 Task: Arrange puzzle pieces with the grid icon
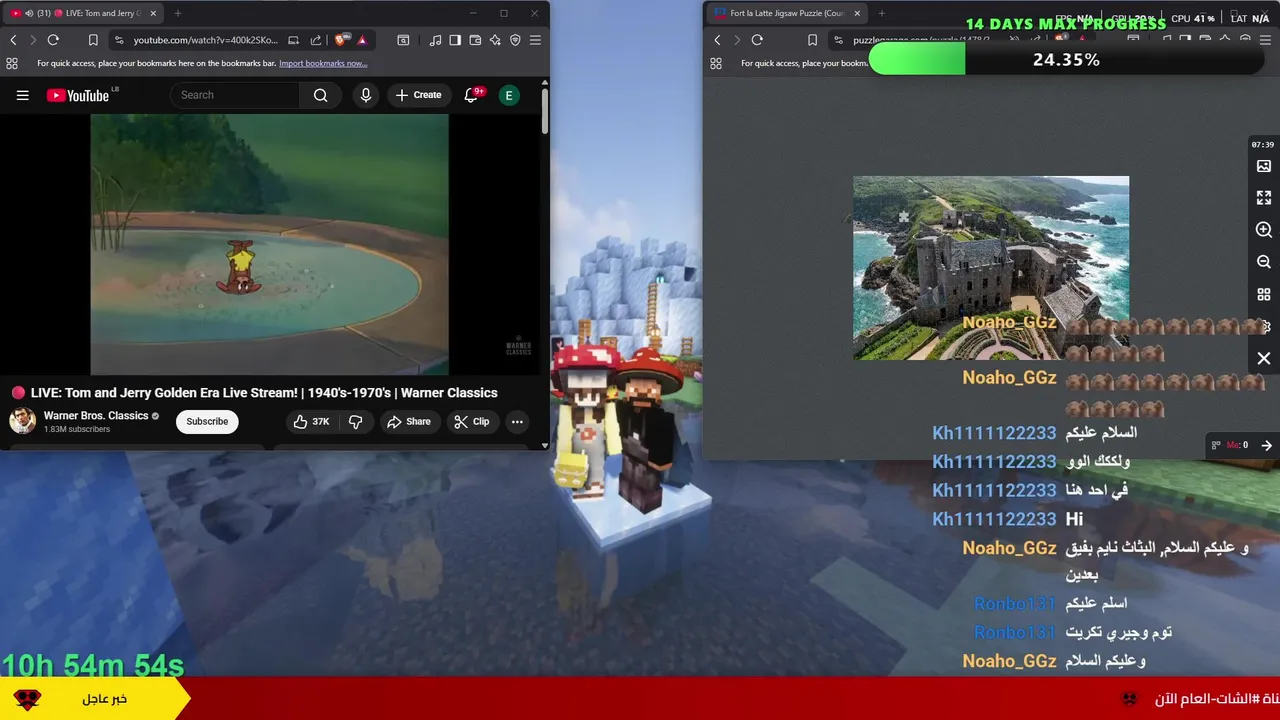1264,295
